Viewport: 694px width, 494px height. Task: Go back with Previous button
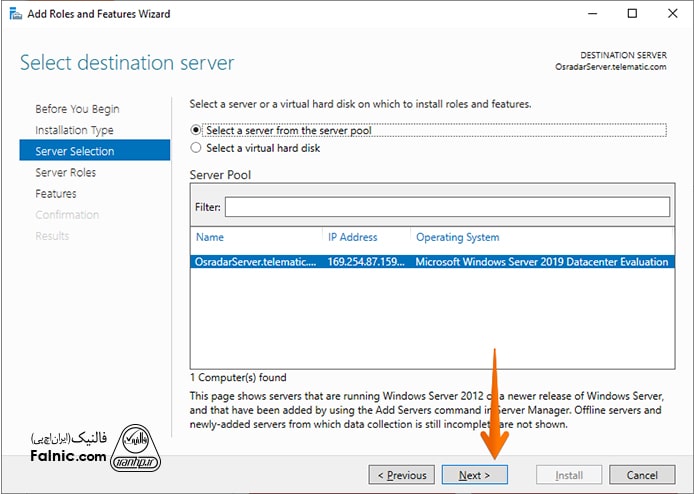point(401,475)
